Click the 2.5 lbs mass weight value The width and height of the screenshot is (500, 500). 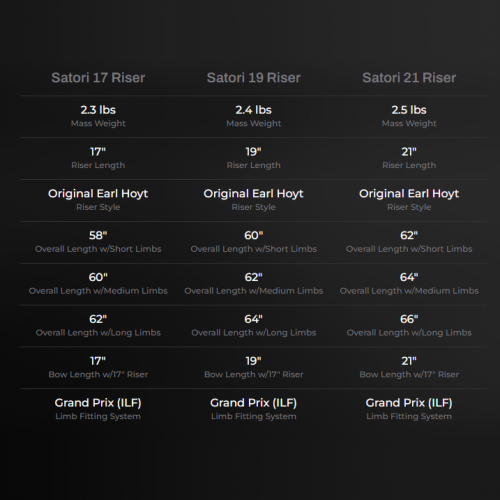[409, 110]
